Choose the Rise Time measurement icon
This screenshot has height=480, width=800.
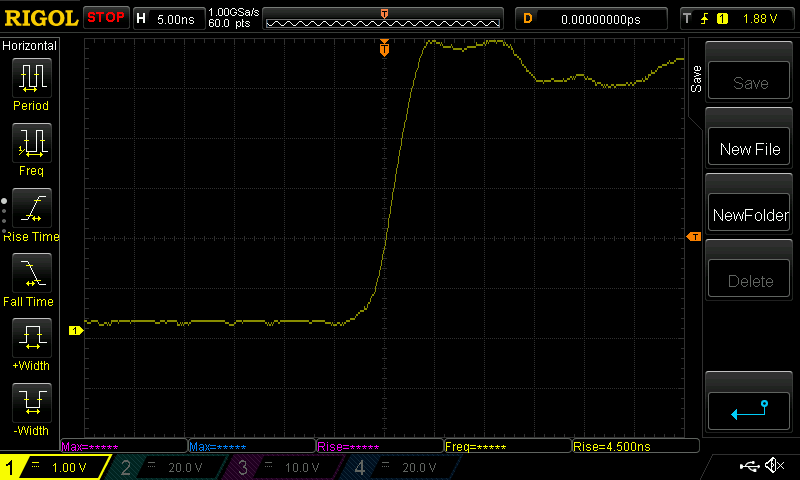click(x=31, y=209)
